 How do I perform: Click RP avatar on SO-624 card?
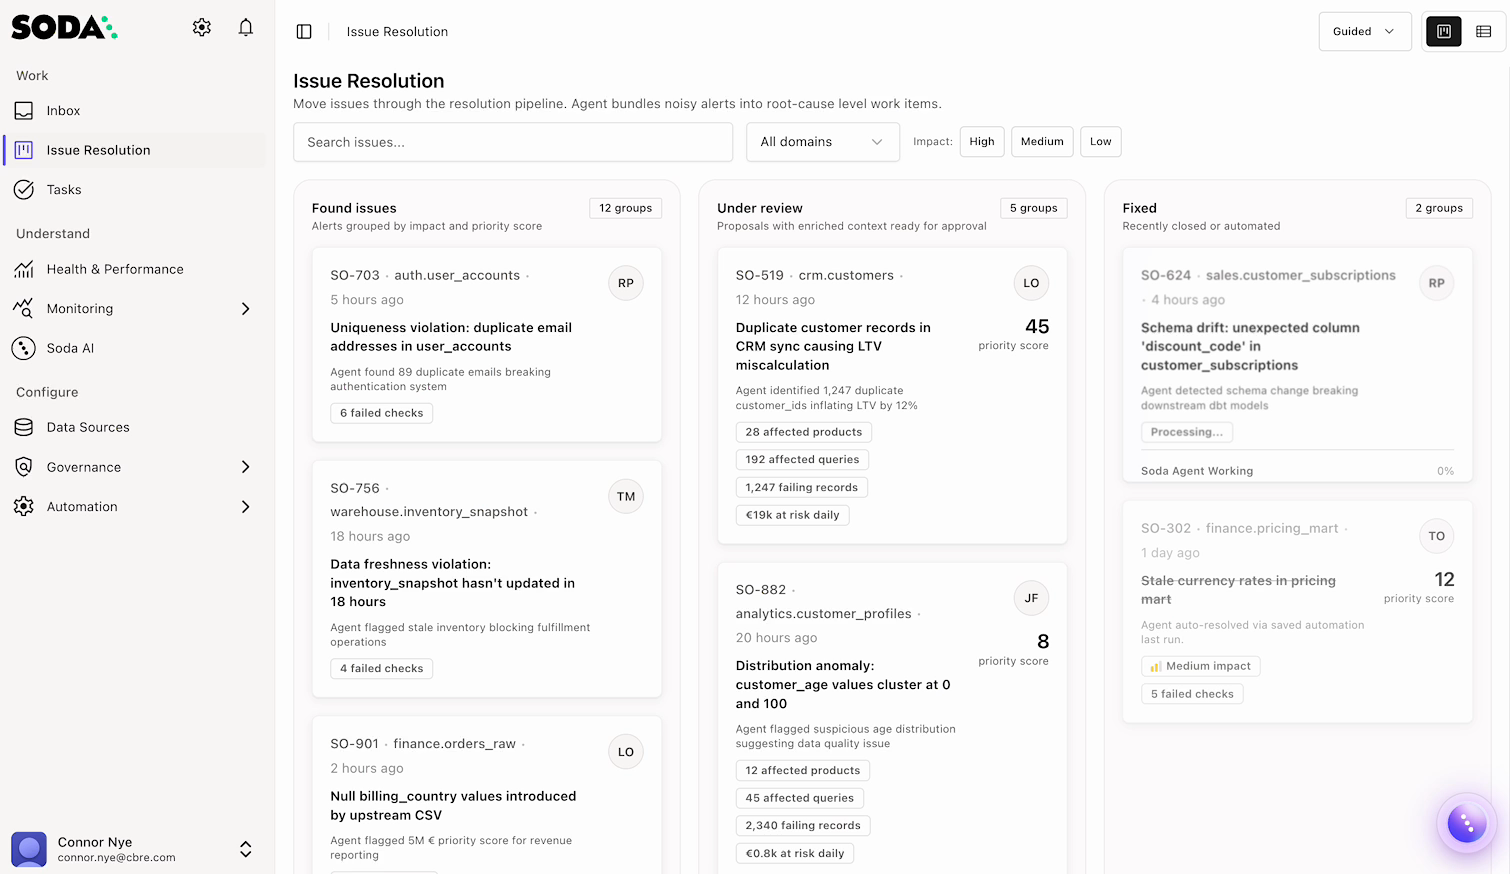pos(1436,283)
